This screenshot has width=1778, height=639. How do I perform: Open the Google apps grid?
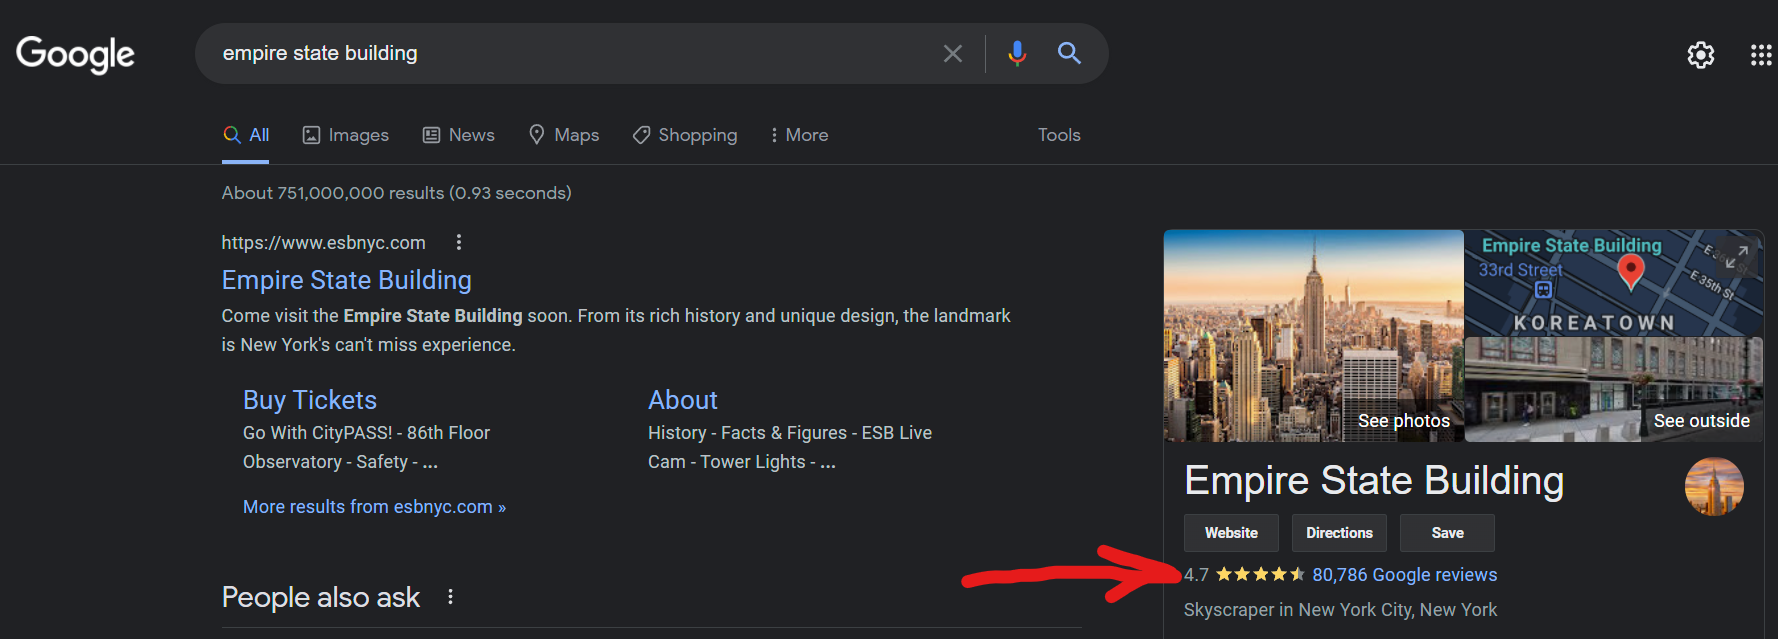tap(1760, 55)
